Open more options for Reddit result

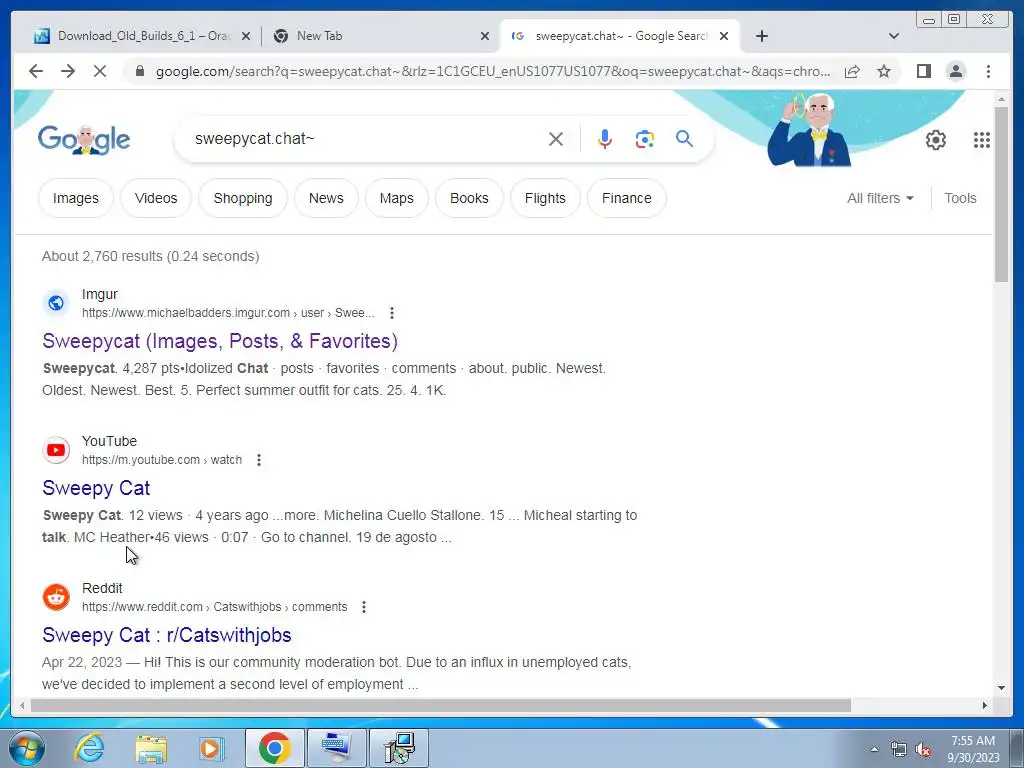pyautogui.click(x=364, y=607)
